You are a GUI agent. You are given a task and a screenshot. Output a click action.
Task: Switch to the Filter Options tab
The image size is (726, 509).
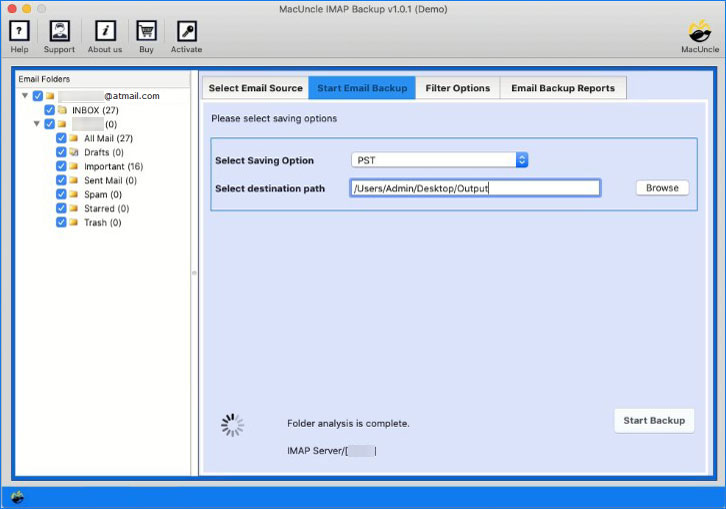(457, 88)
